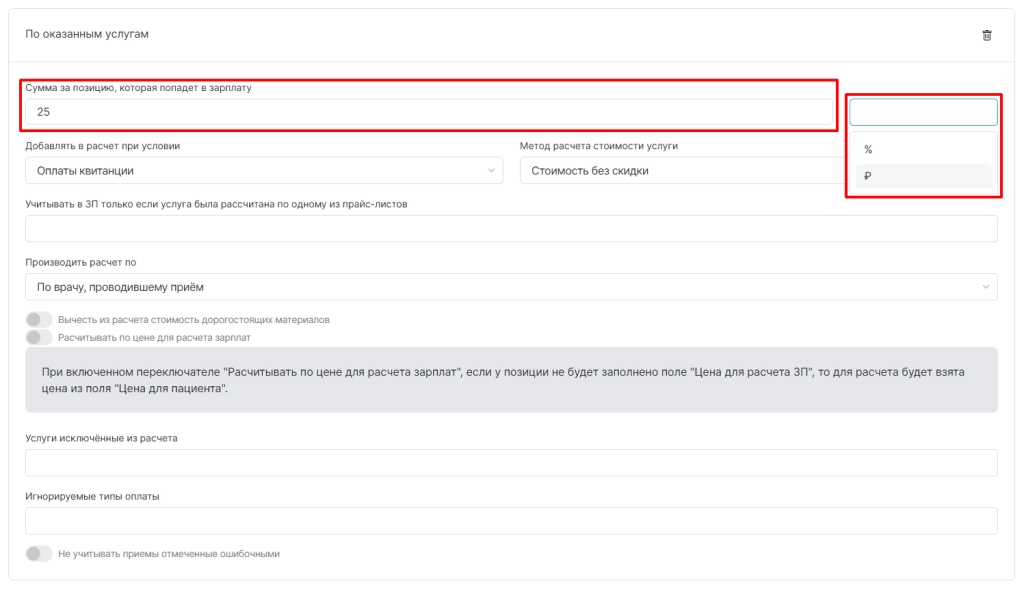
Task: Toggle "Вычесть из расчета стоимость дорогостоящих материалов"
Action: (39, 320)
